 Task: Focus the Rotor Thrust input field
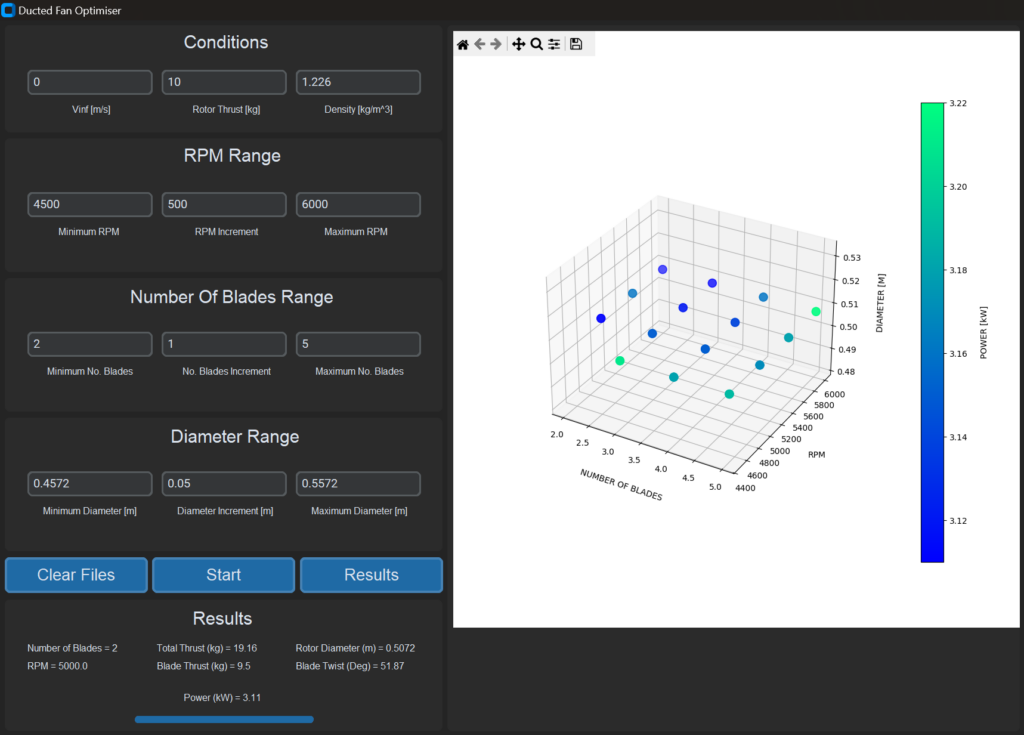coord(224,82)
